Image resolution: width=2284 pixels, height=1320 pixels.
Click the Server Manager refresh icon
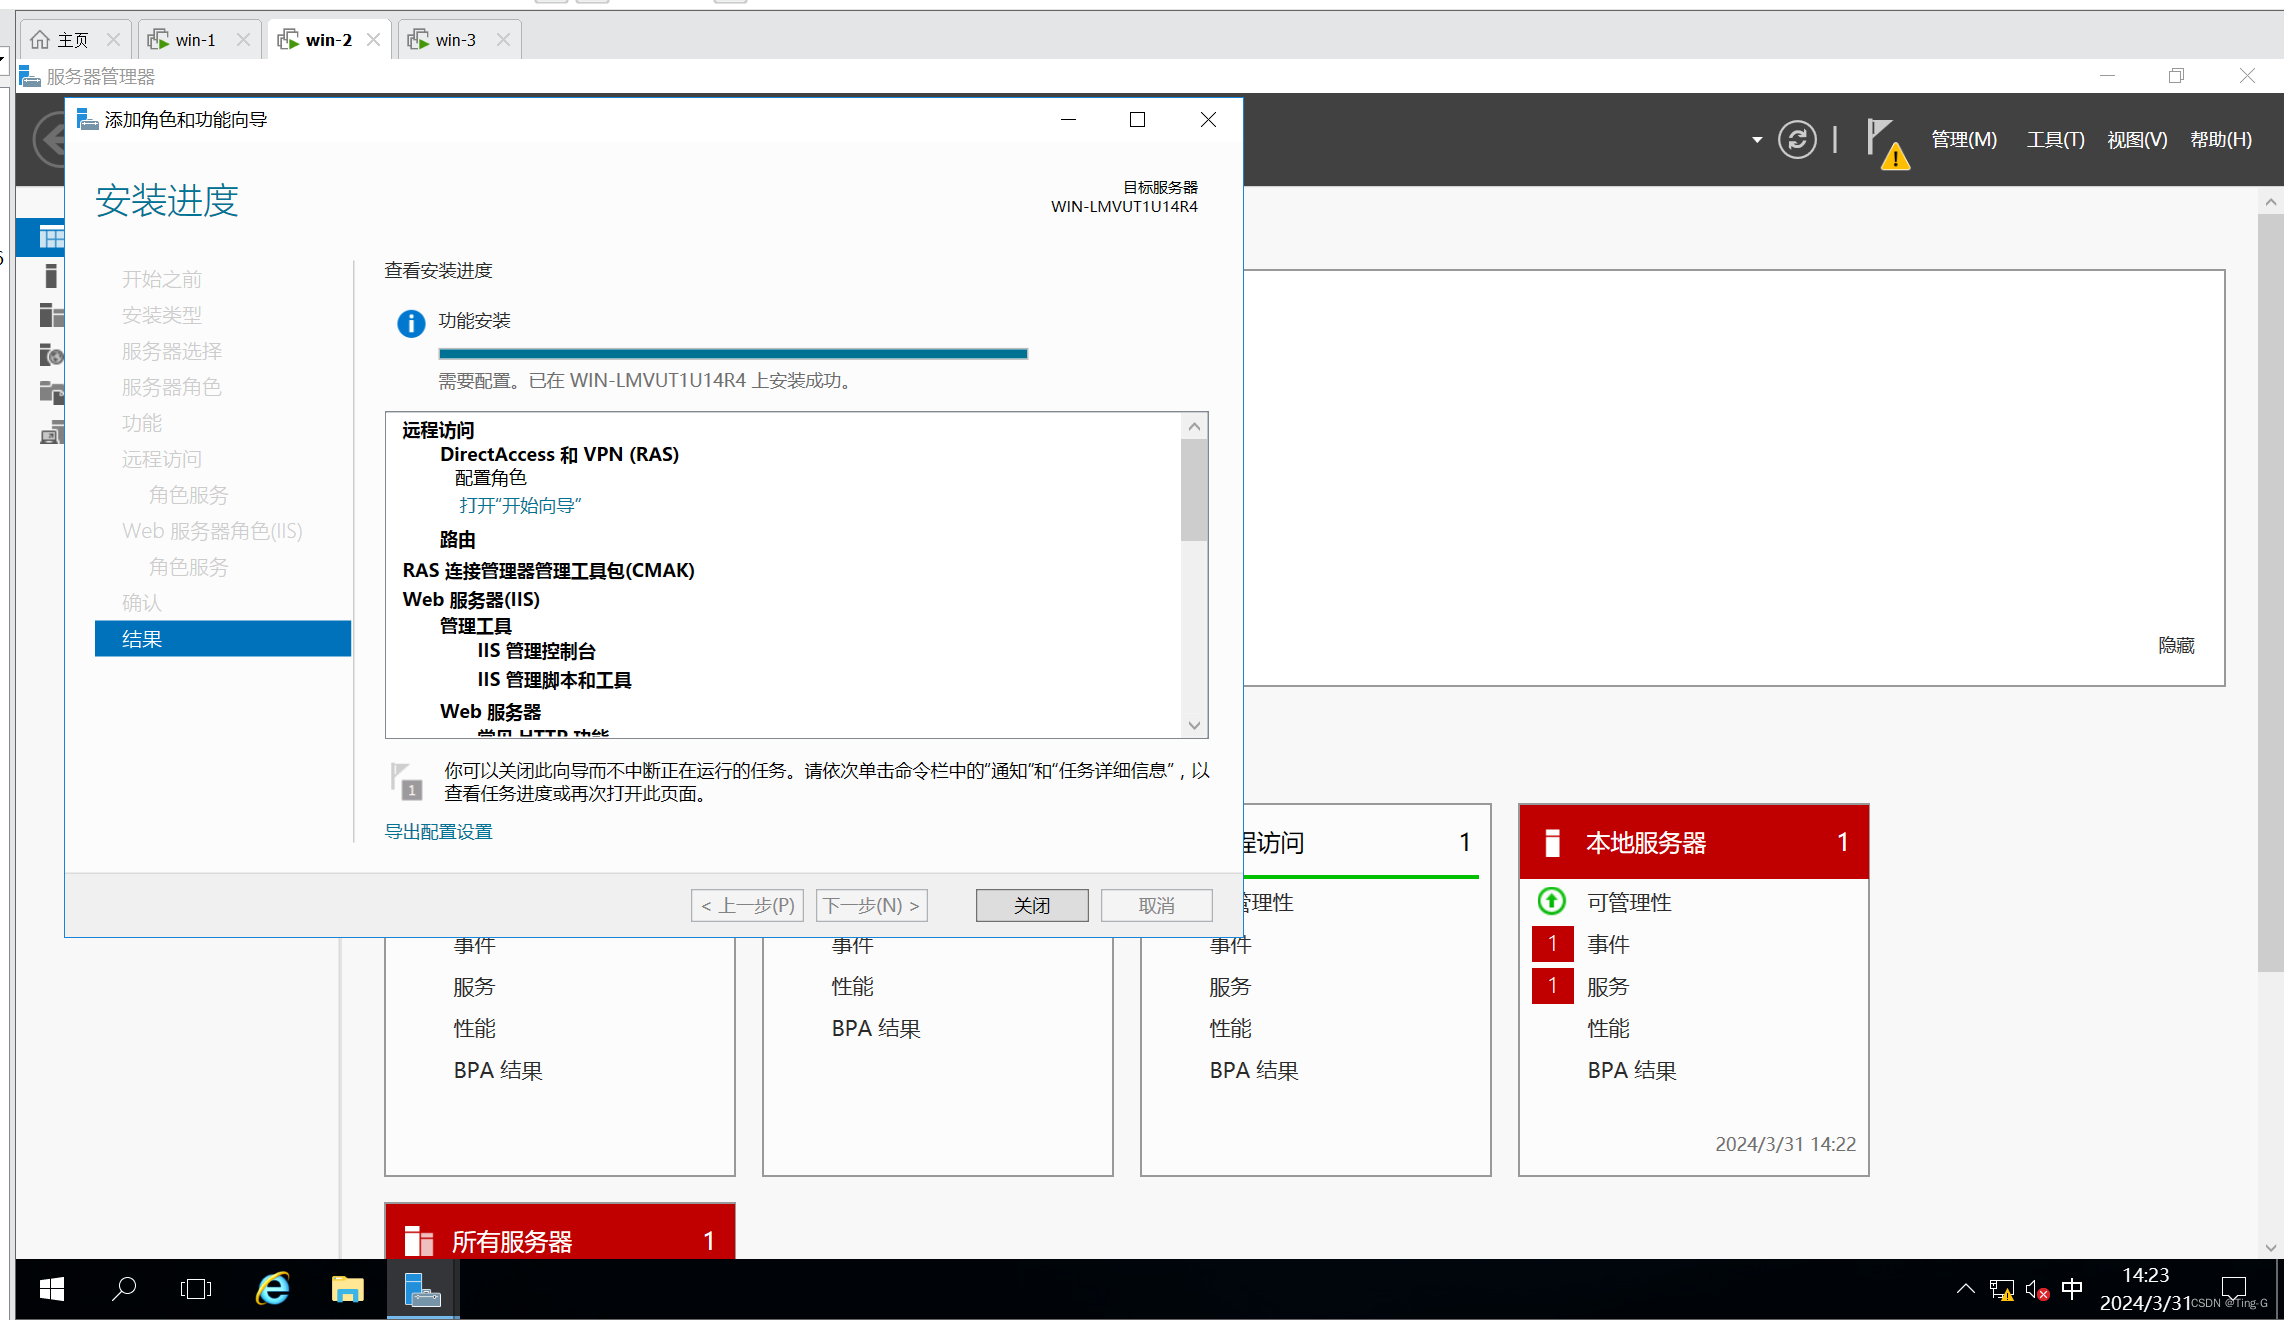click(x=1796, y=140)
